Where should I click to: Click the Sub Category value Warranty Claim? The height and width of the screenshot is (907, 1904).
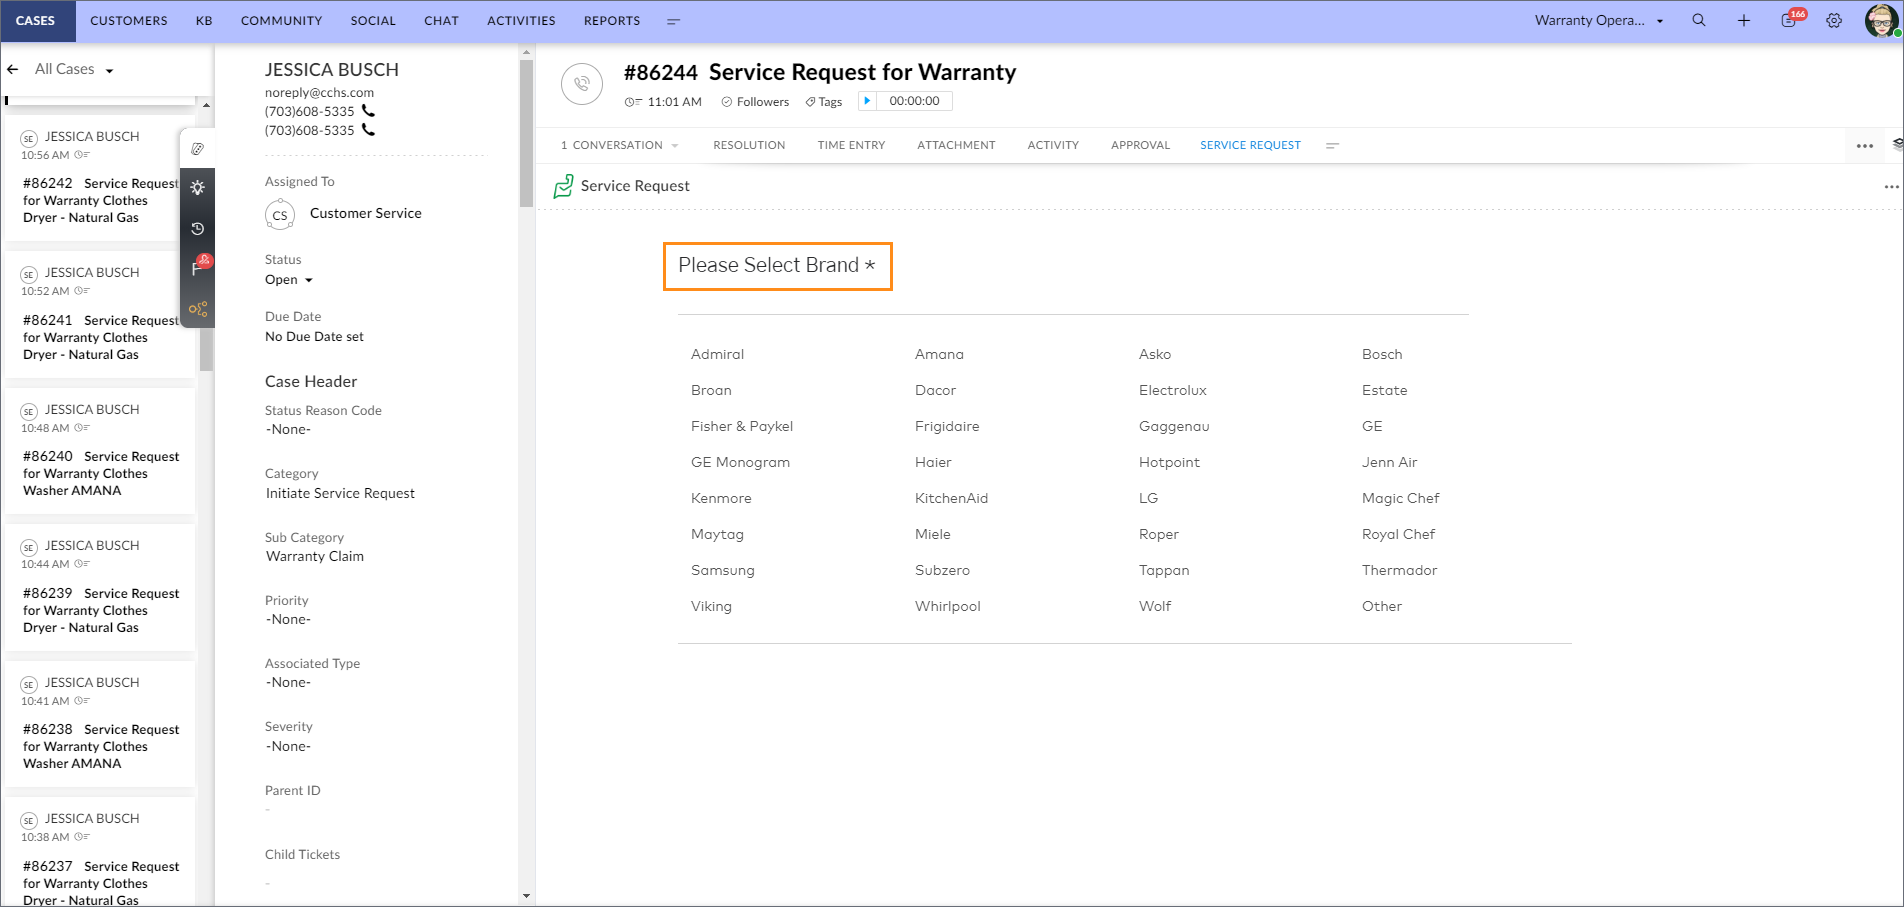[x=315, y=556]
